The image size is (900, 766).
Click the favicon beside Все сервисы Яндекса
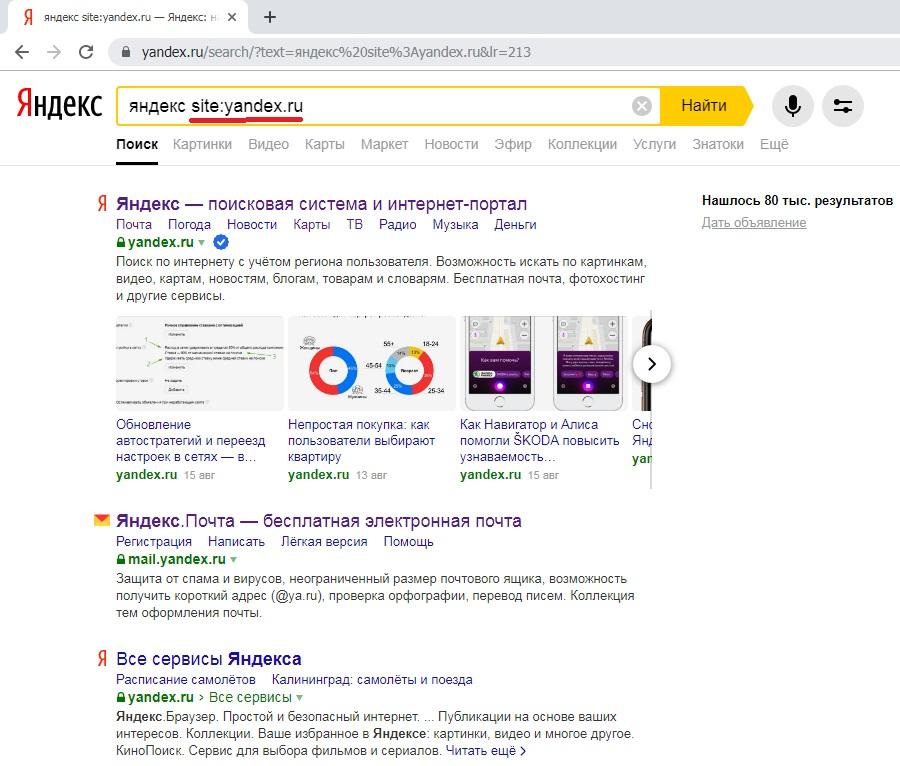tap(102, 658)
